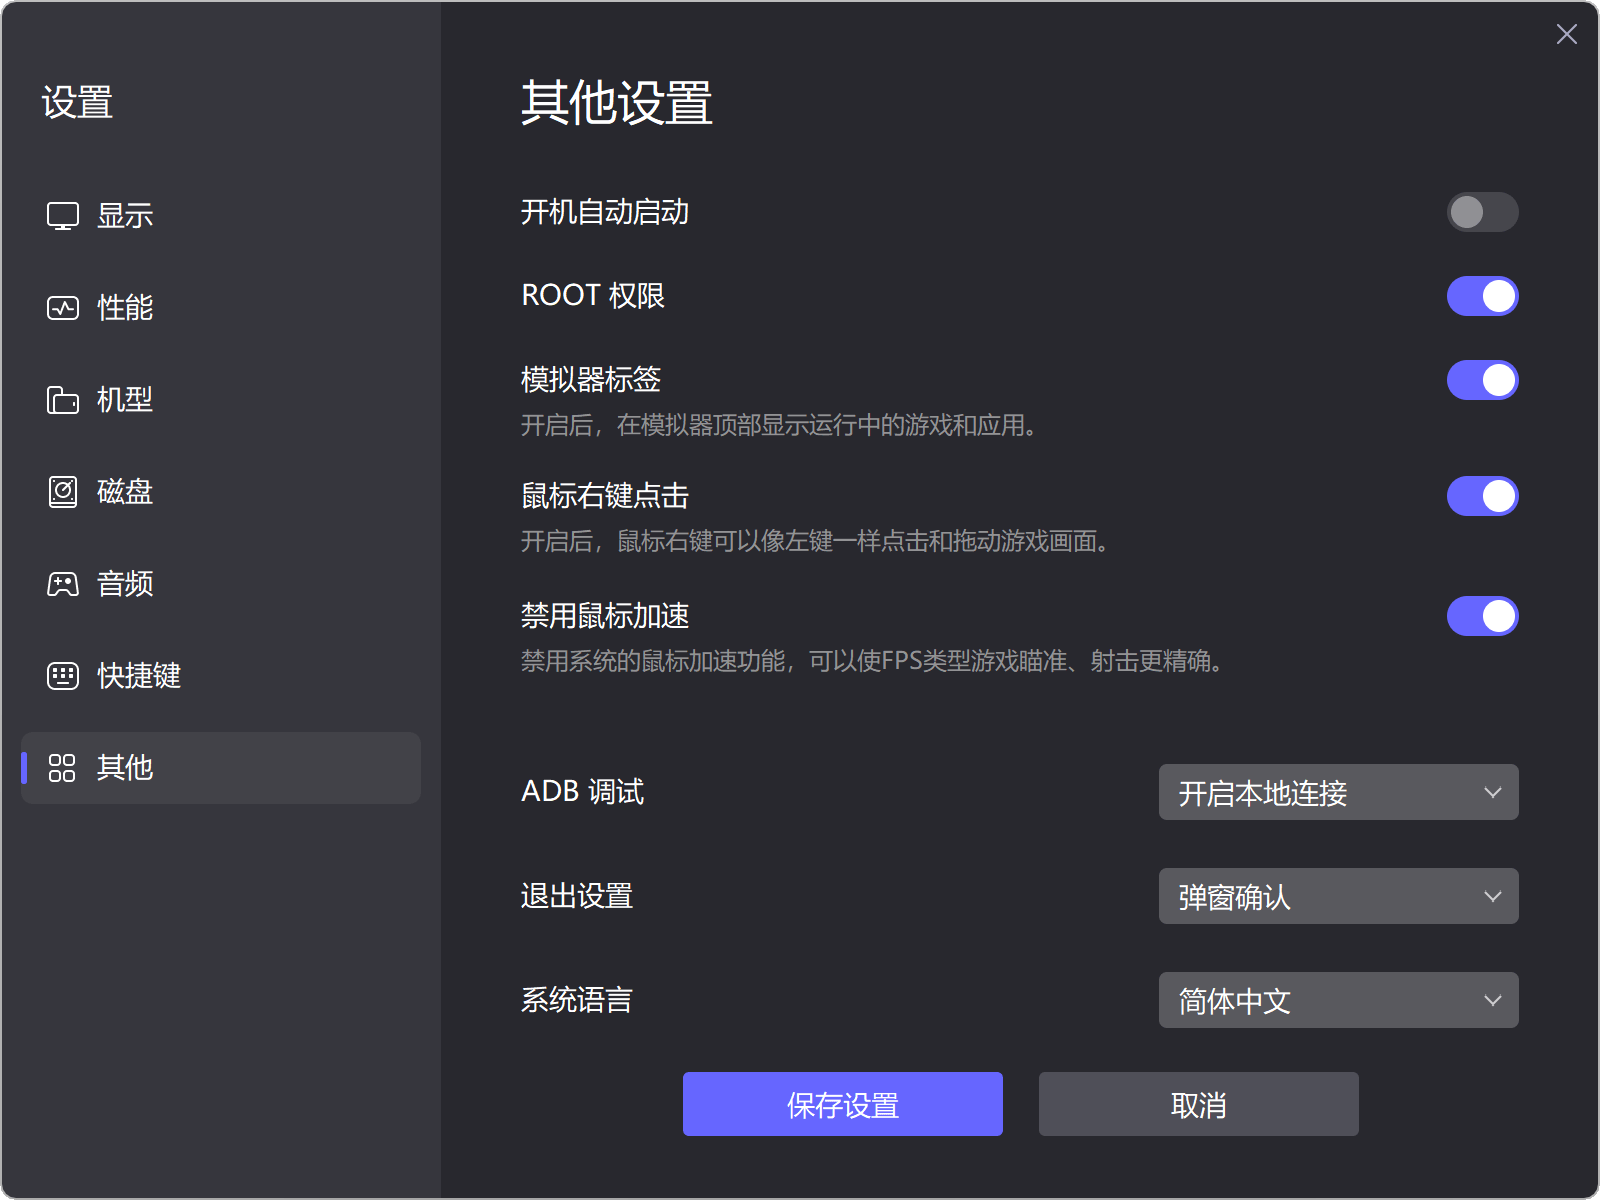Enable the 开机自动启动 autostart toggle

pos(1482,212)
